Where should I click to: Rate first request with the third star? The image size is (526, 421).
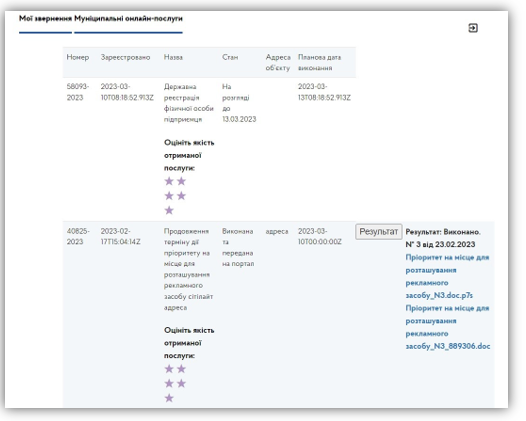(x=169, y=196)
